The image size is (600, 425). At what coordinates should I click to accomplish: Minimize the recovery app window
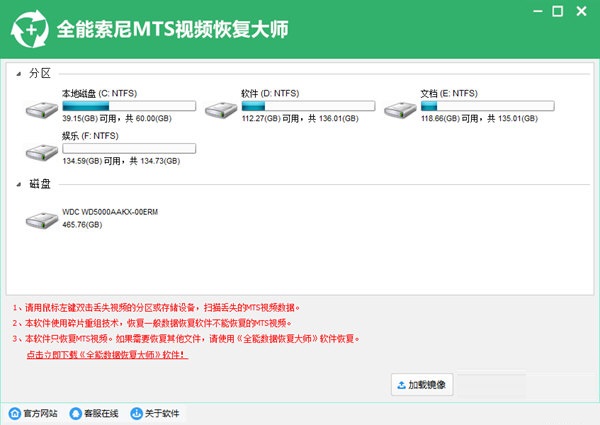538,11
